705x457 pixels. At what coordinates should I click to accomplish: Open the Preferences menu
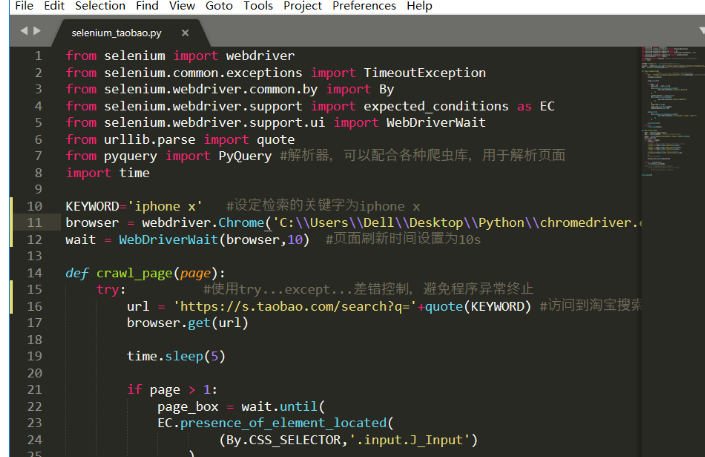[364, 6]
